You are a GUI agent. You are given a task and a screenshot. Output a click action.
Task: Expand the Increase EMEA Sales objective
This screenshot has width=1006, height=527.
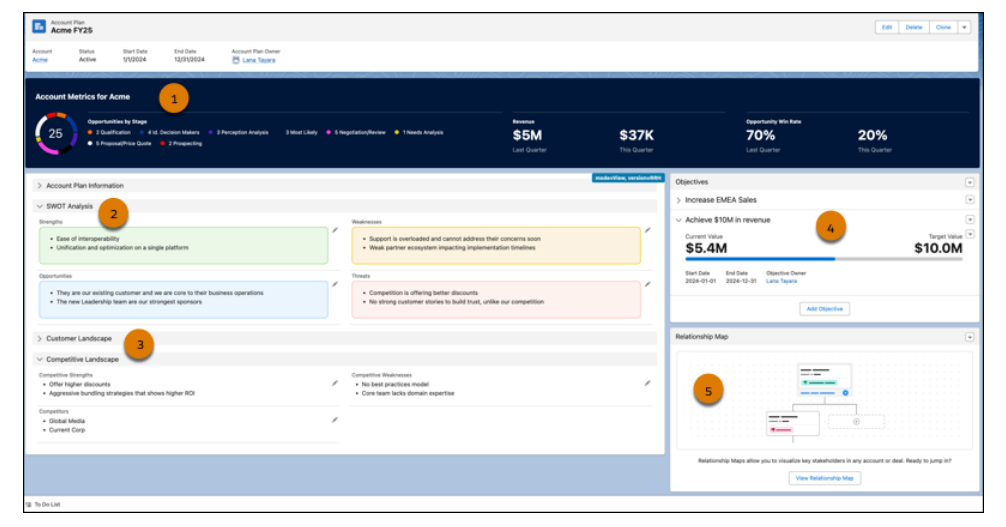pos(679,200)
